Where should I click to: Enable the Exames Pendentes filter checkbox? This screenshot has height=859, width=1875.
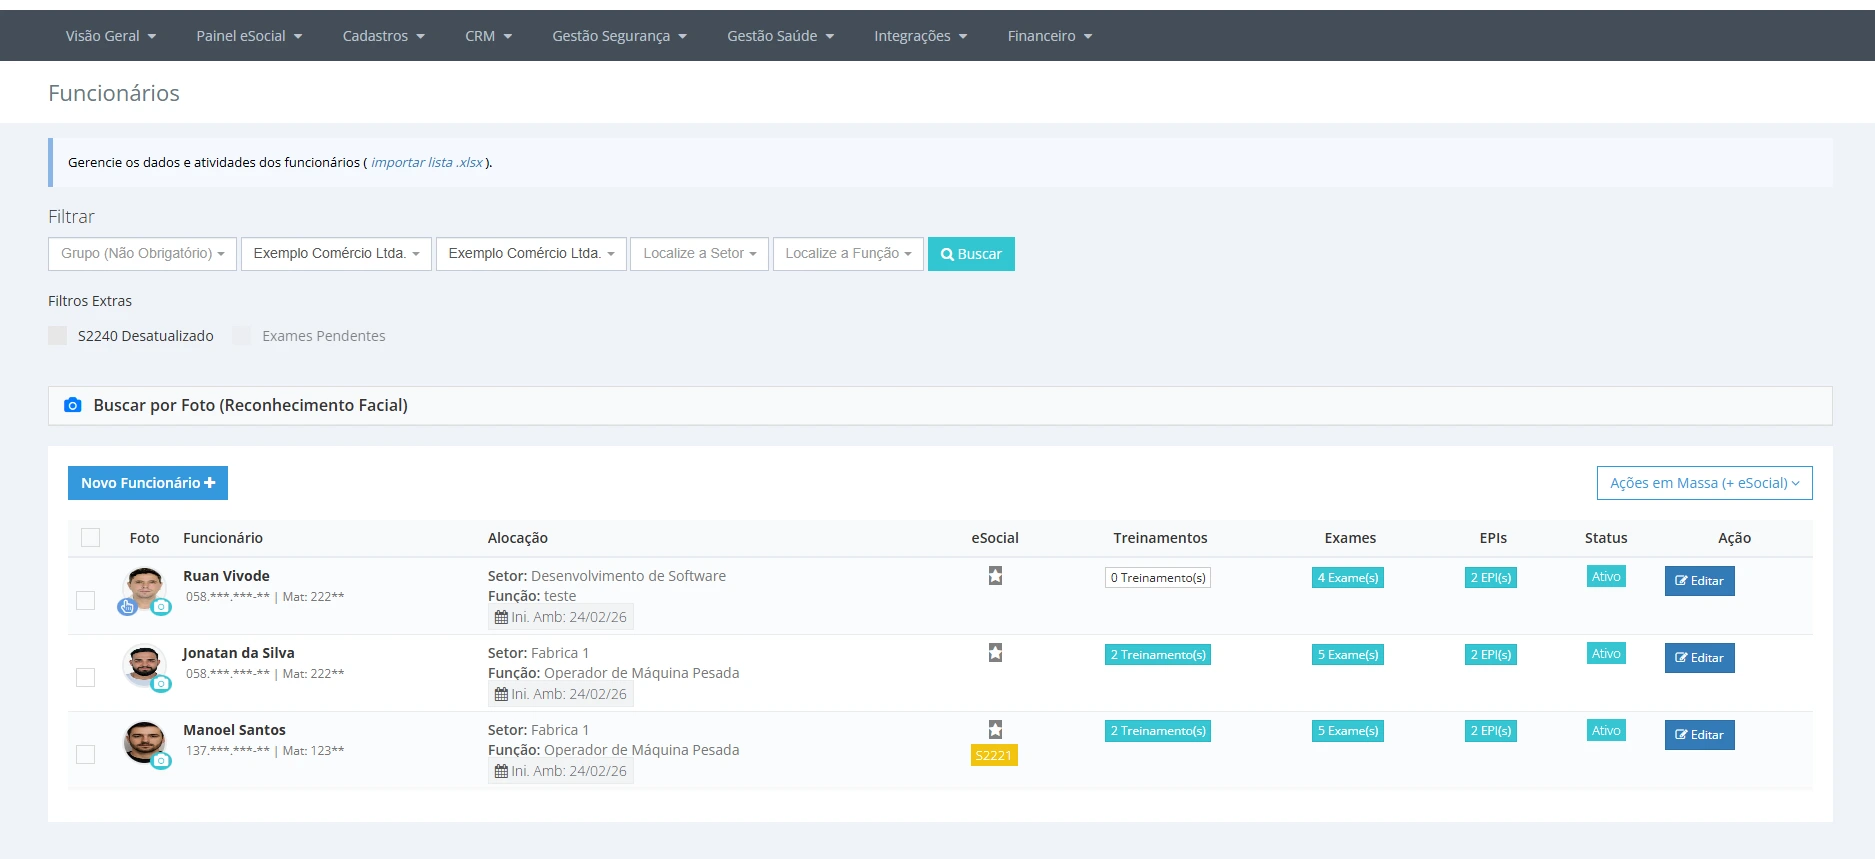click(242, 336)
